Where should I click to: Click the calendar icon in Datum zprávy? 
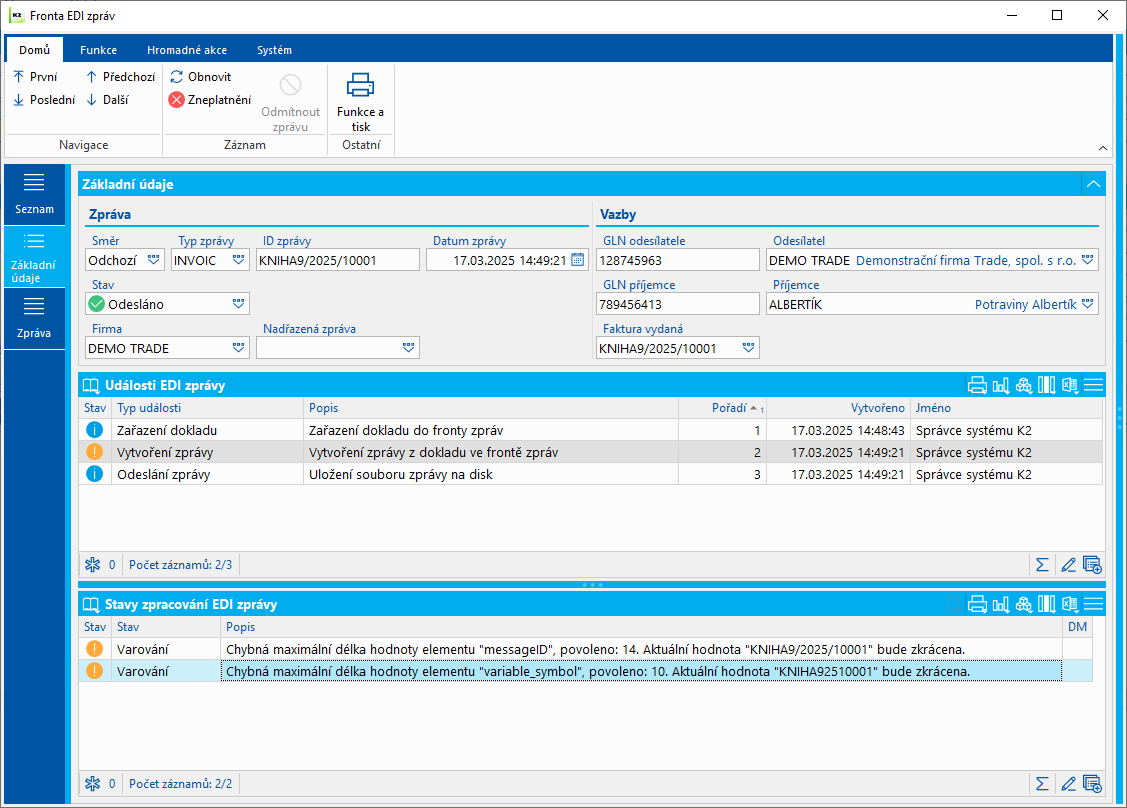(577, 260)
